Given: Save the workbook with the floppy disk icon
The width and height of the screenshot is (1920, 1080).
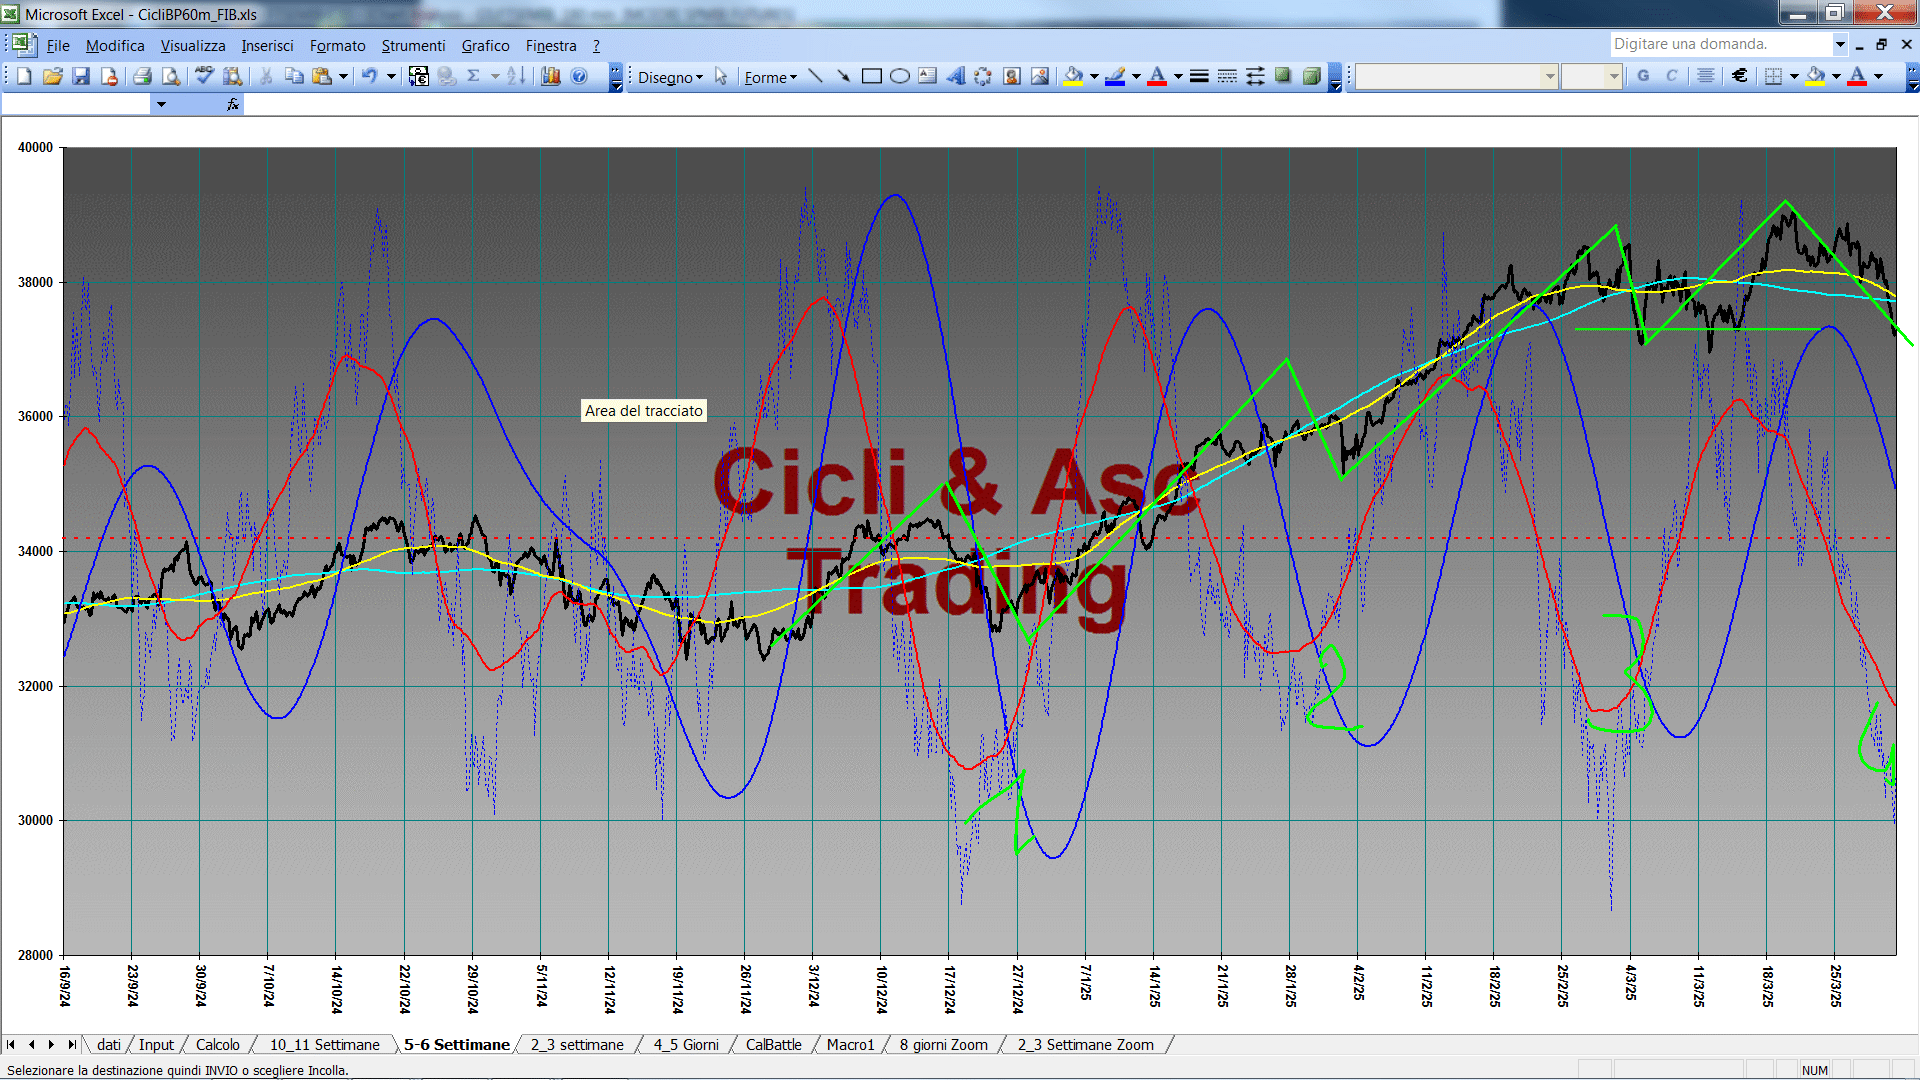Looking at the screenshot, I should (x=81, y=76).
